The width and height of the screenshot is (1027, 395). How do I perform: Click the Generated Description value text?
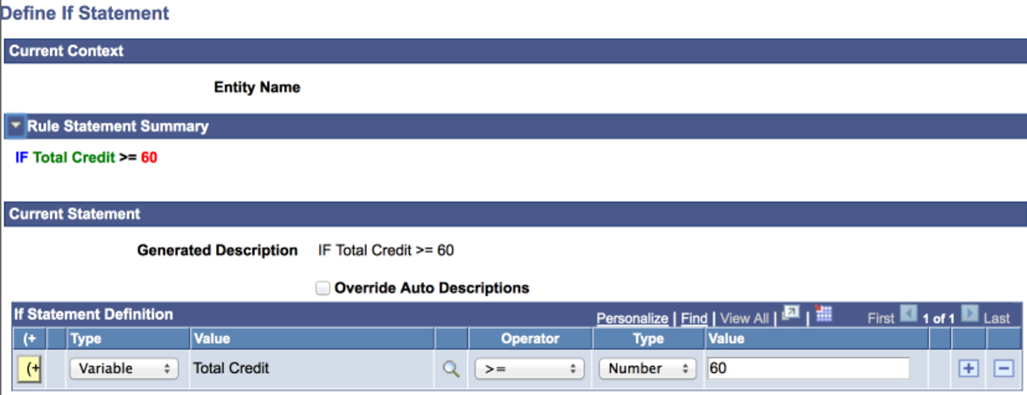point(386,250)
